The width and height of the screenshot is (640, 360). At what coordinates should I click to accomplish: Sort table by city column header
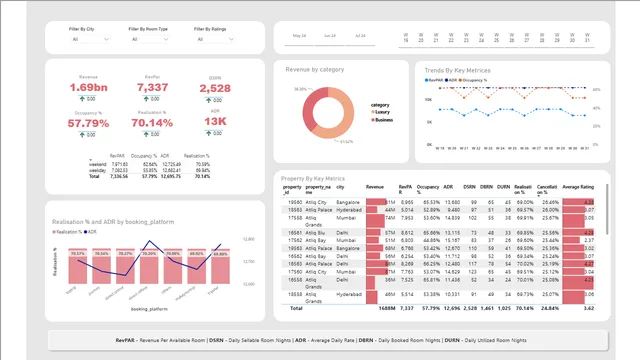pyautogui.click(x=340, y=187)
